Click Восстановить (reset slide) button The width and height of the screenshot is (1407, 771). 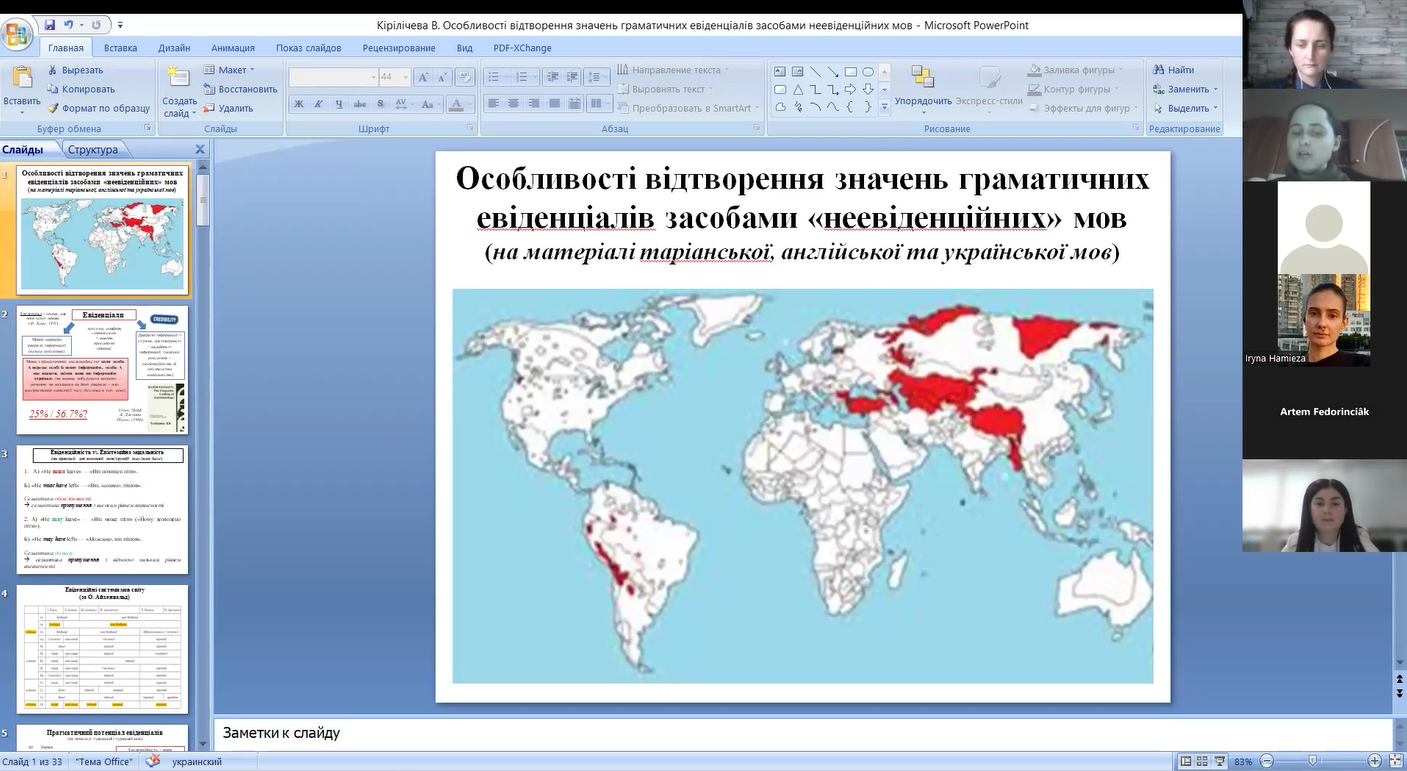click(240, 89)
